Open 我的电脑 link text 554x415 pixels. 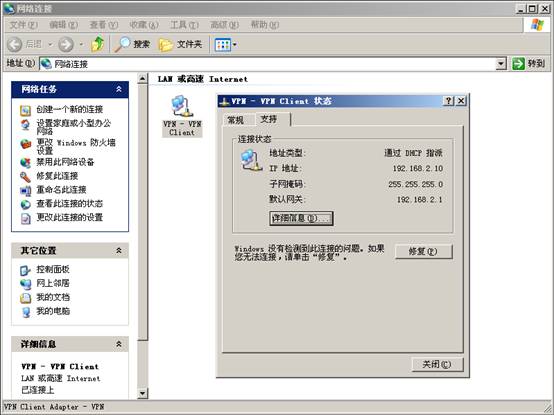coord(53,311)
